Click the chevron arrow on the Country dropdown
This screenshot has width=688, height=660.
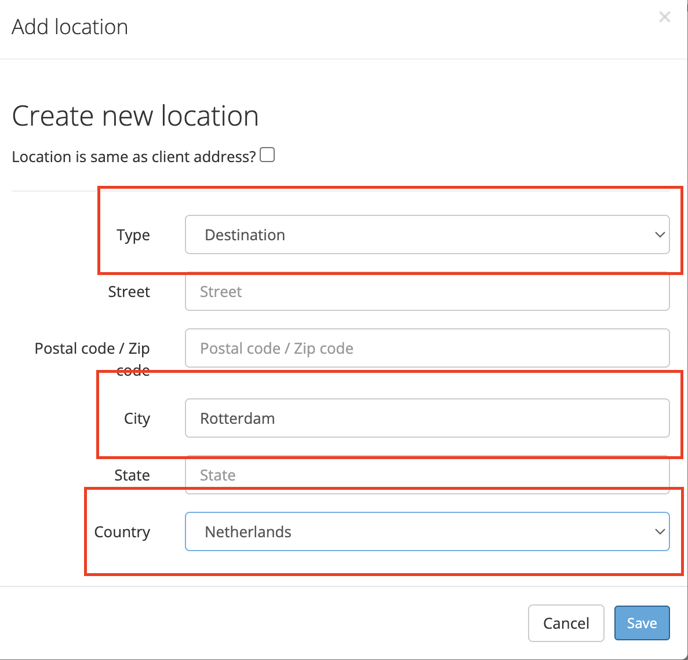coord(659,531)
